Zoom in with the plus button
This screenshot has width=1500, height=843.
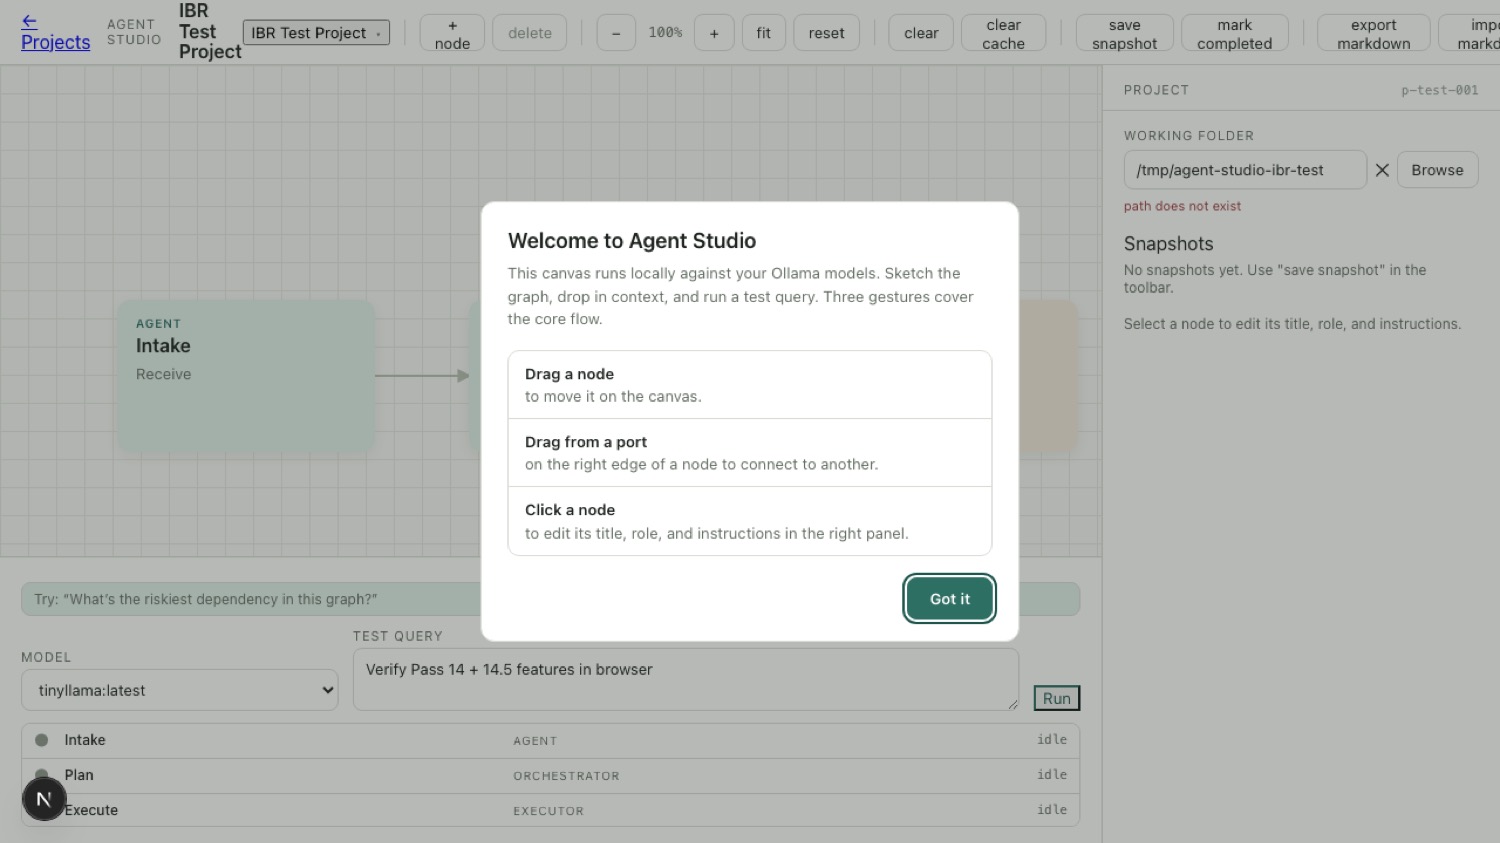click(x=714, y=33)
